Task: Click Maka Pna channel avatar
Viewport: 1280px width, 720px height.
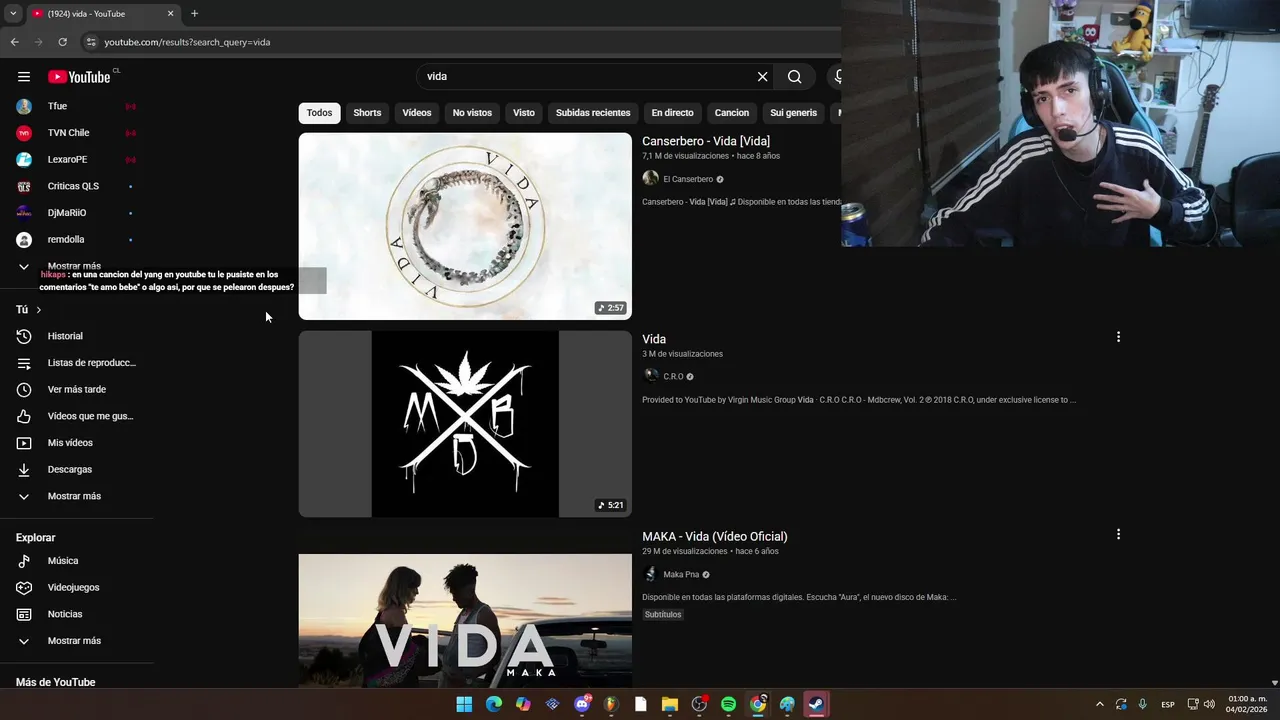Action: click(650, 574)
